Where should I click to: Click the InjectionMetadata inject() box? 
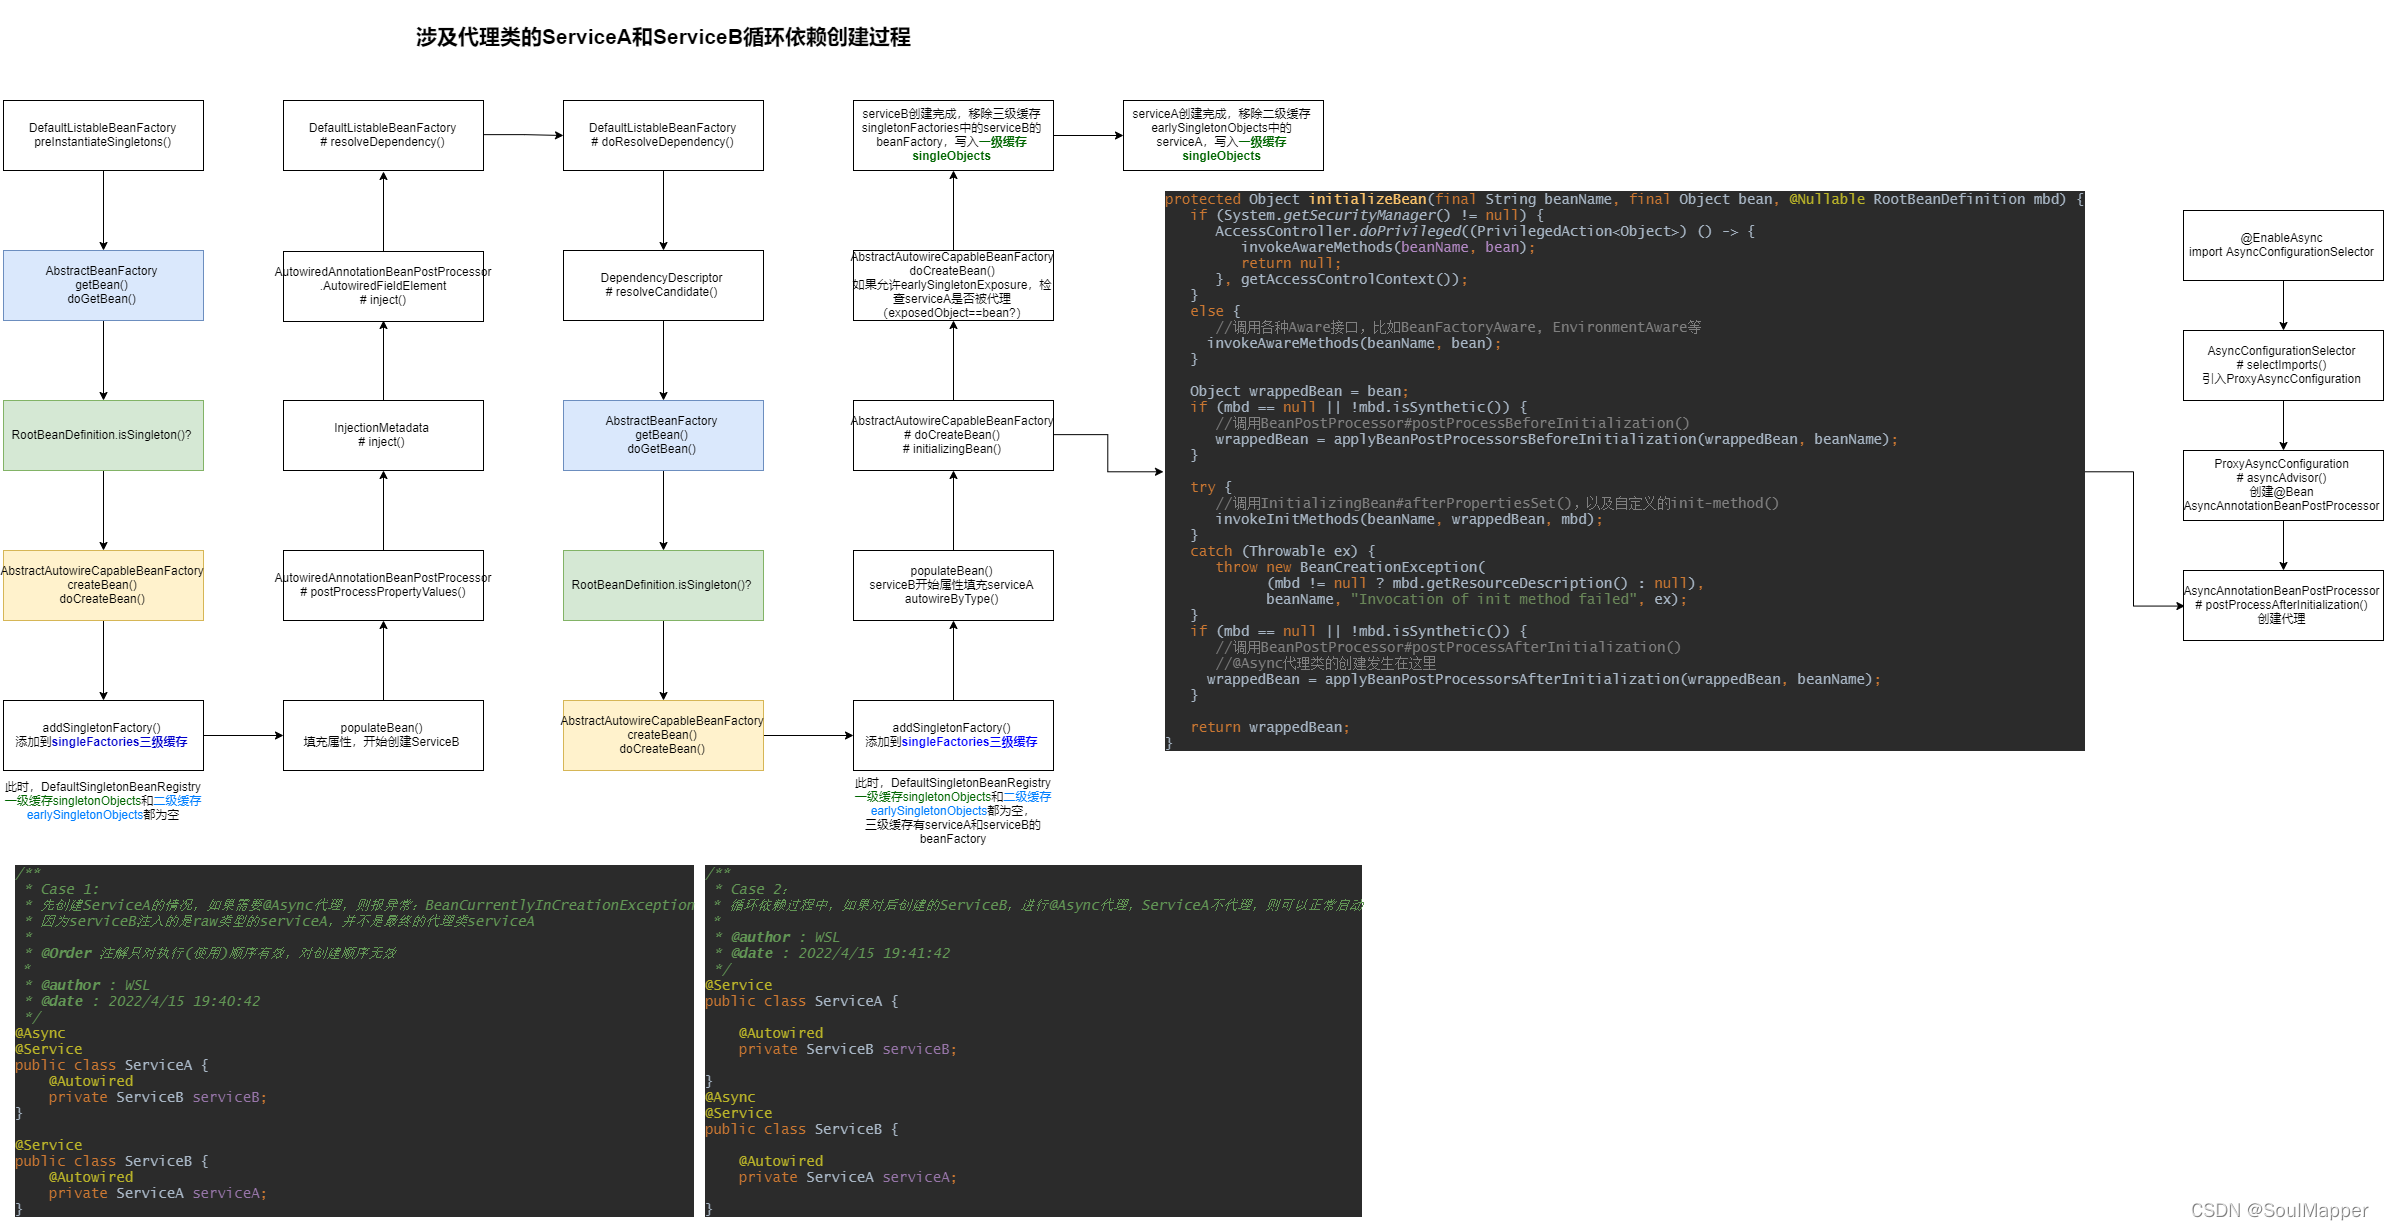coord(383,435)
